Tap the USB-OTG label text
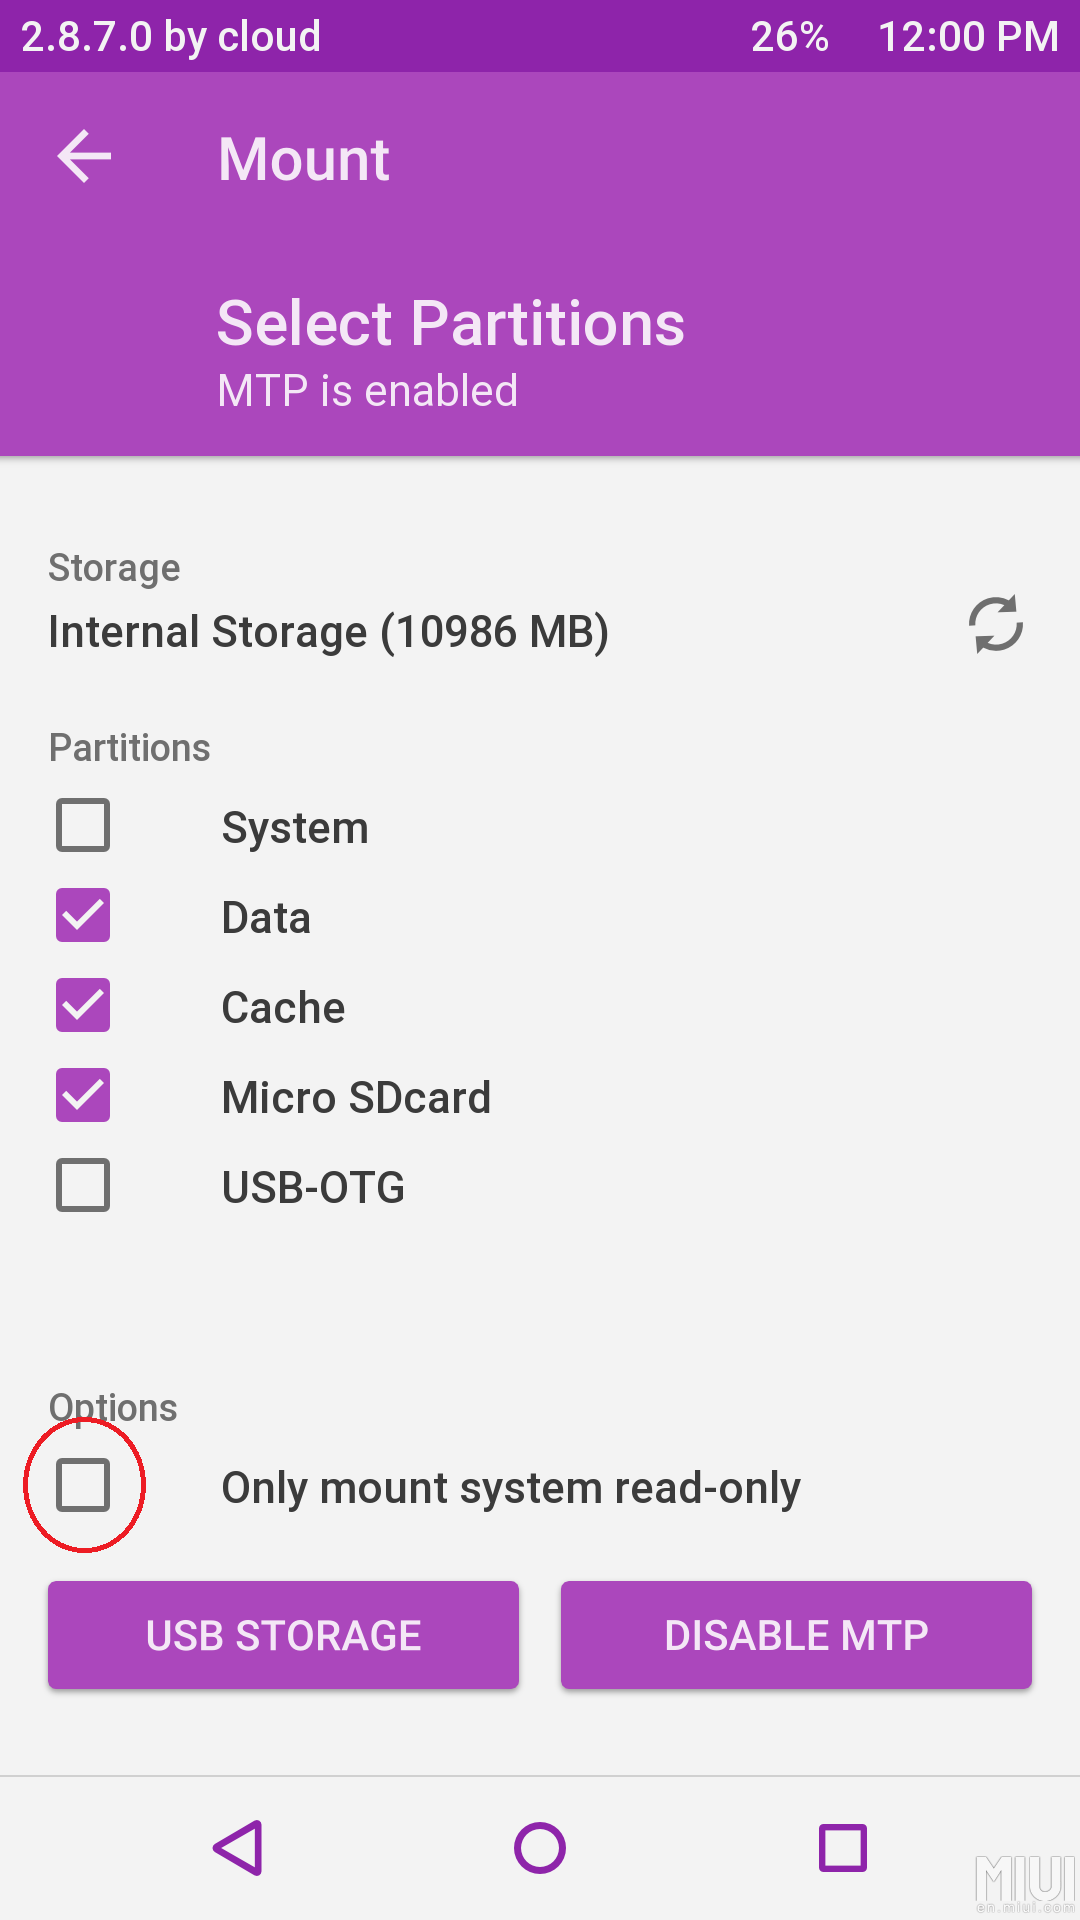 click(x=313, y=1188)
